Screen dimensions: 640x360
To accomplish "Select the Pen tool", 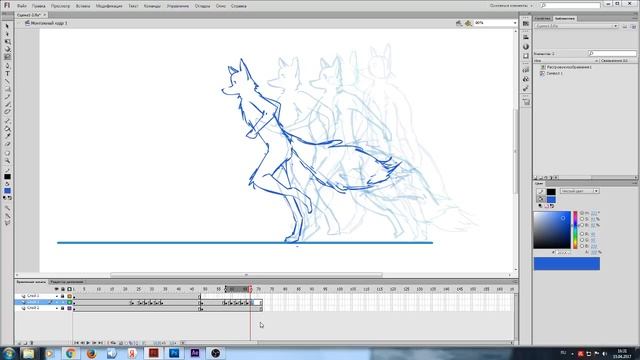I will coord(7,66).
